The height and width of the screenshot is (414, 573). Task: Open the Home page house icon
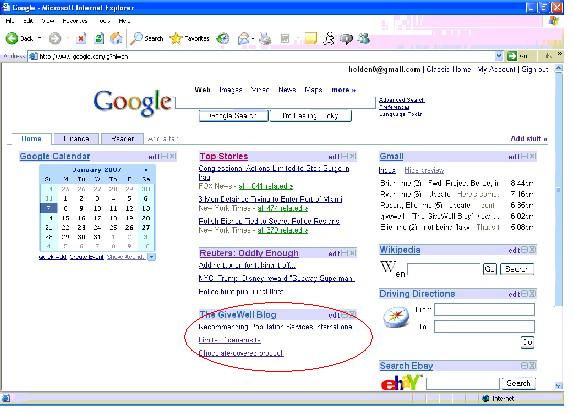tap(116, 38)
